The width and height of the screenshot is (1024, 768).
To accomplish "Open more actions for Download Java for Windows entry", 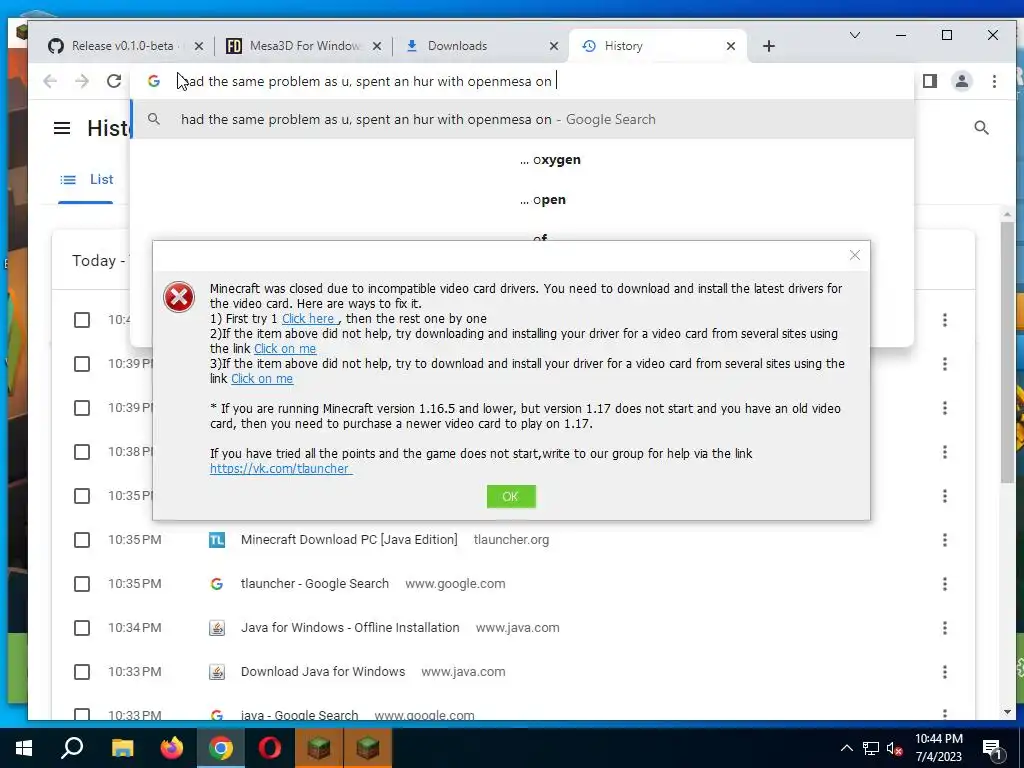I will pos(944,672).
